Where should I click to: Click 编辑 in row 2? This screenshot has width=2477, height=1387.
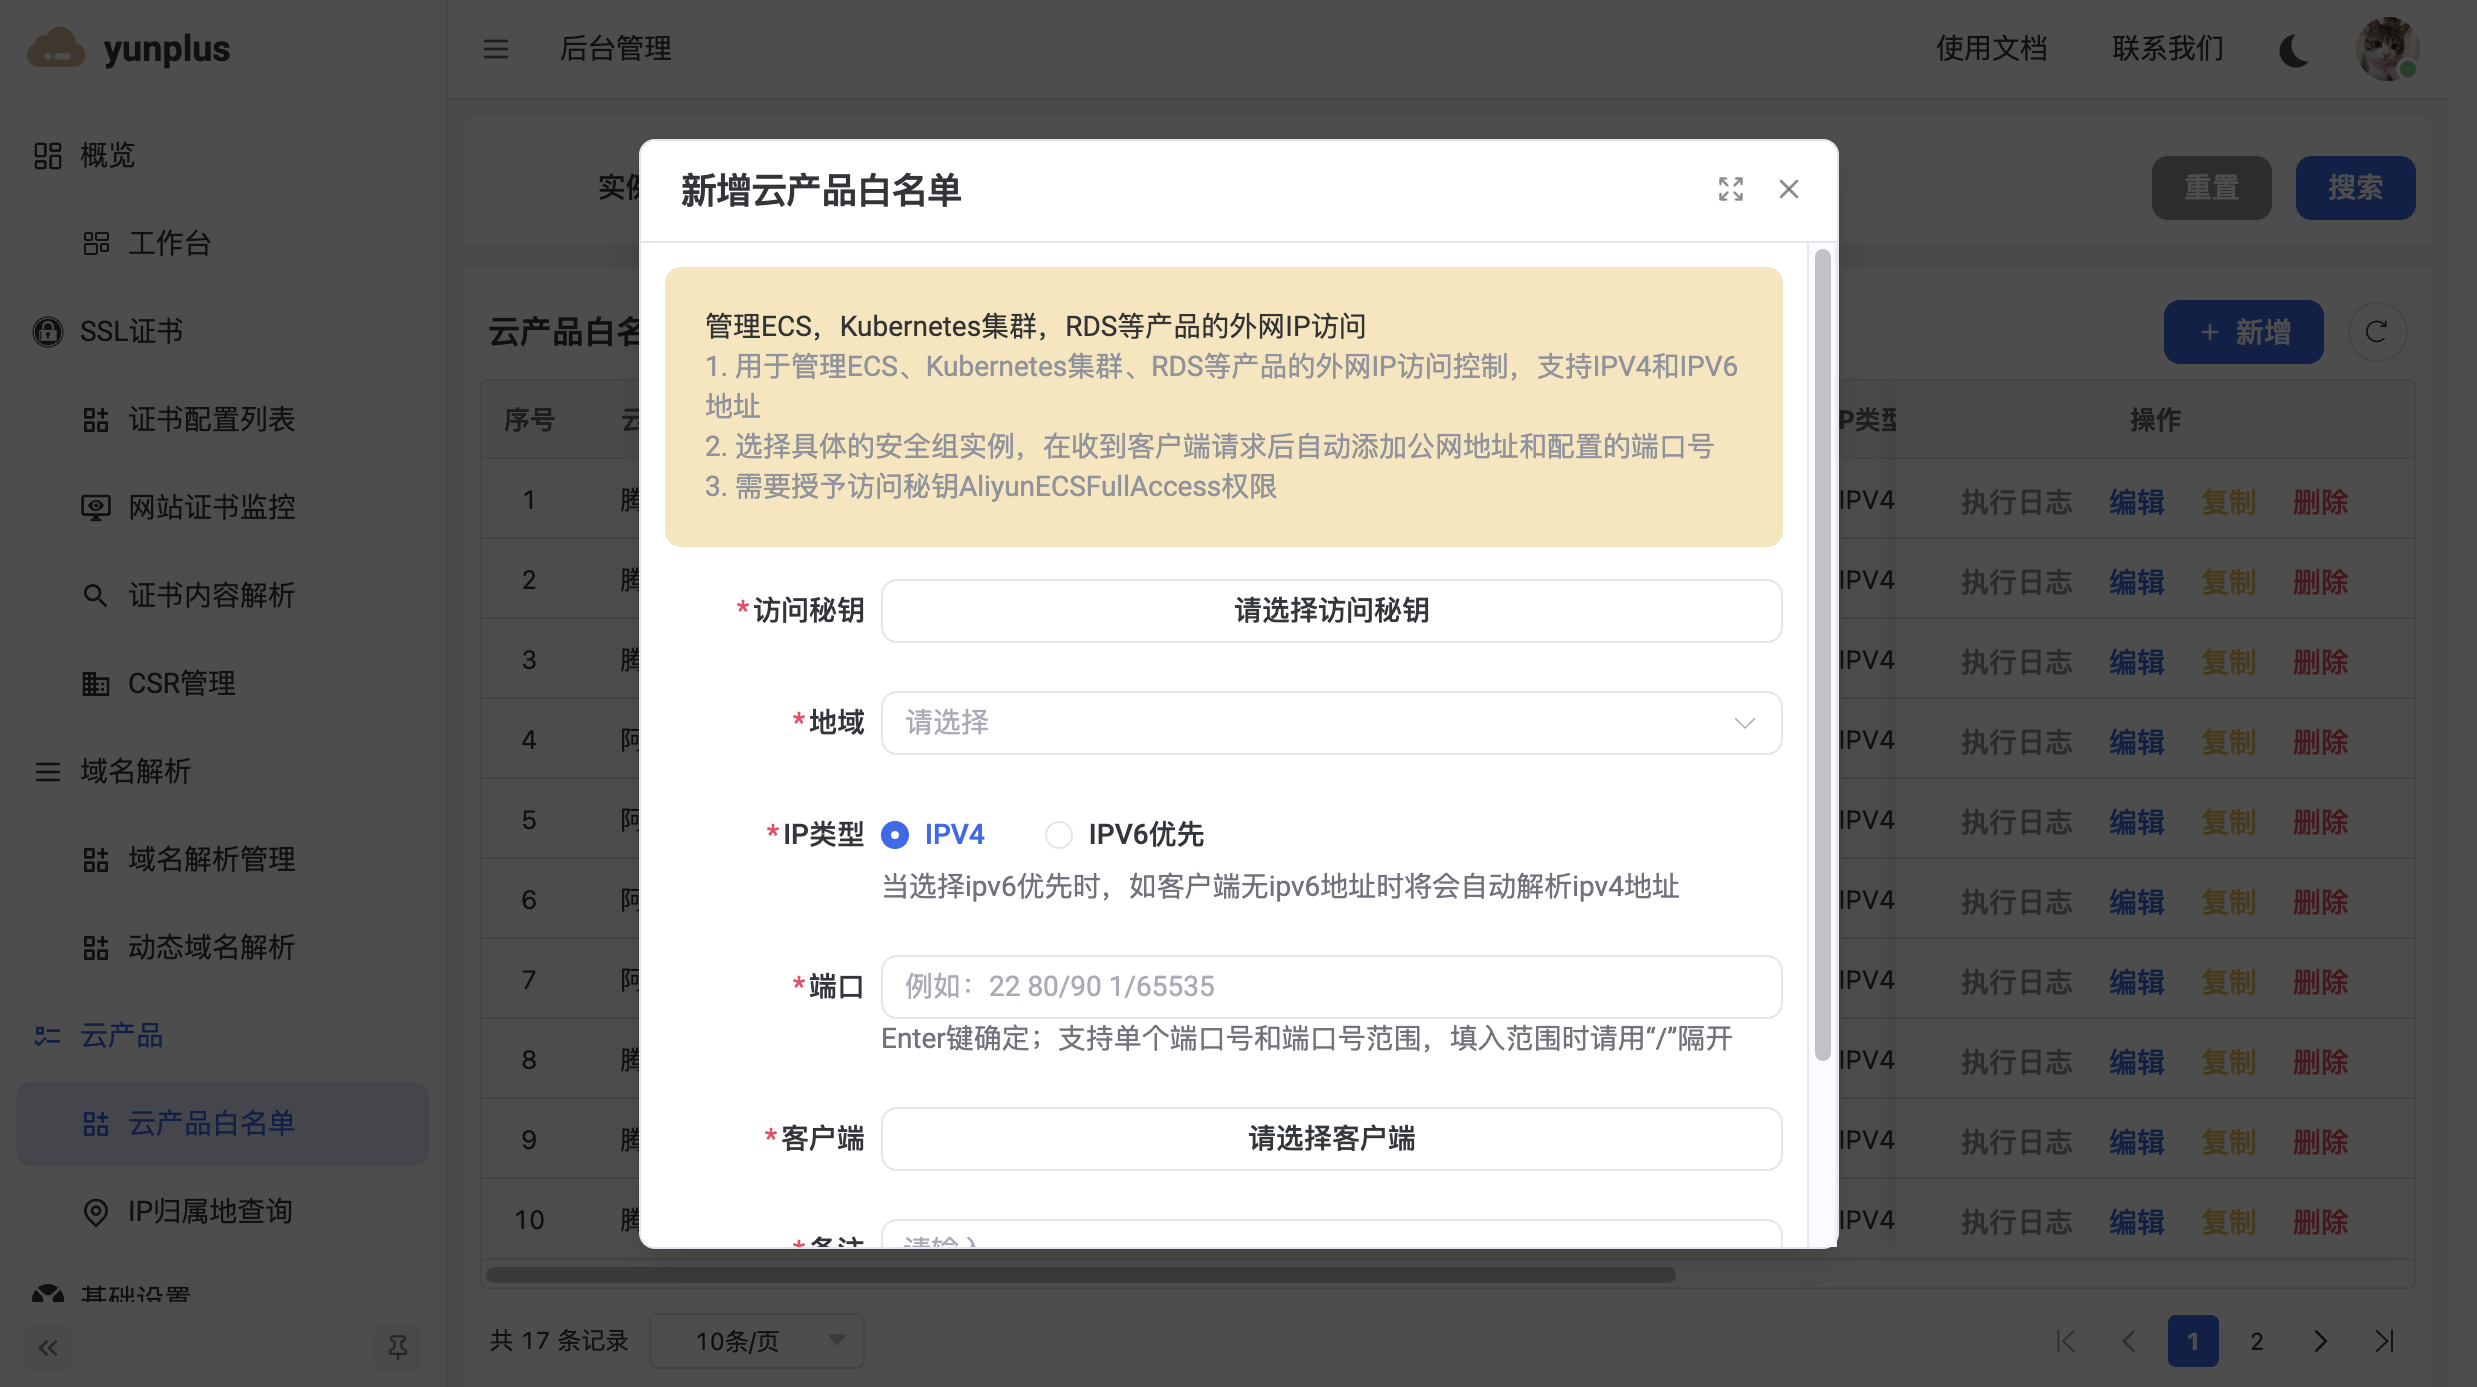coord(2137,581)
